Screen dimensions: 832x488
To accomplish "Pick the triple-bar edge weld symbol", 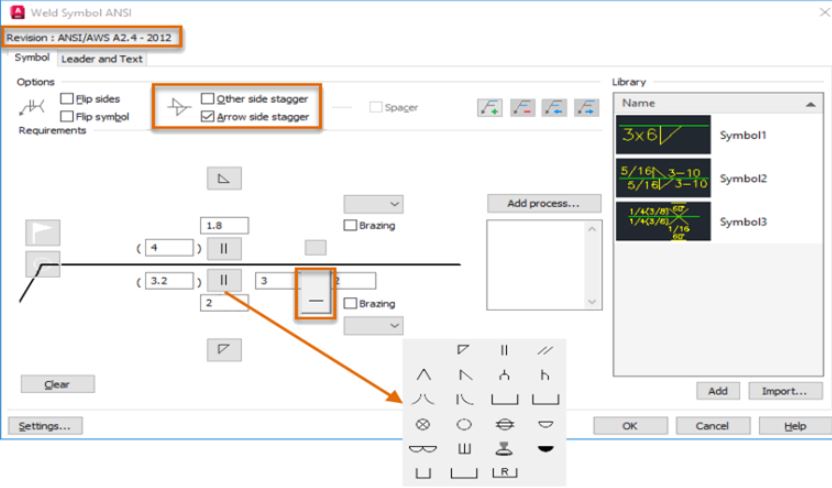I will click(x=464, y=449).
